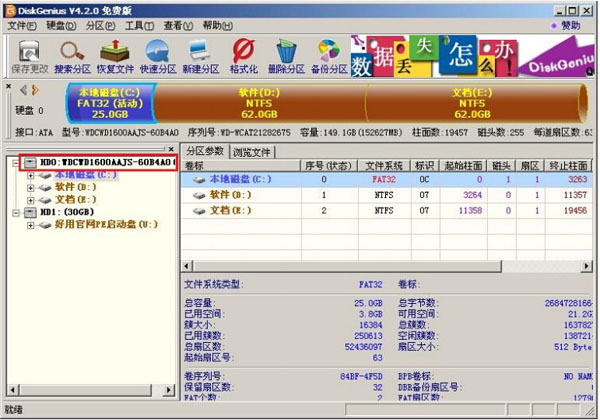Go to the next disk arrow

[x=35, y=90]
